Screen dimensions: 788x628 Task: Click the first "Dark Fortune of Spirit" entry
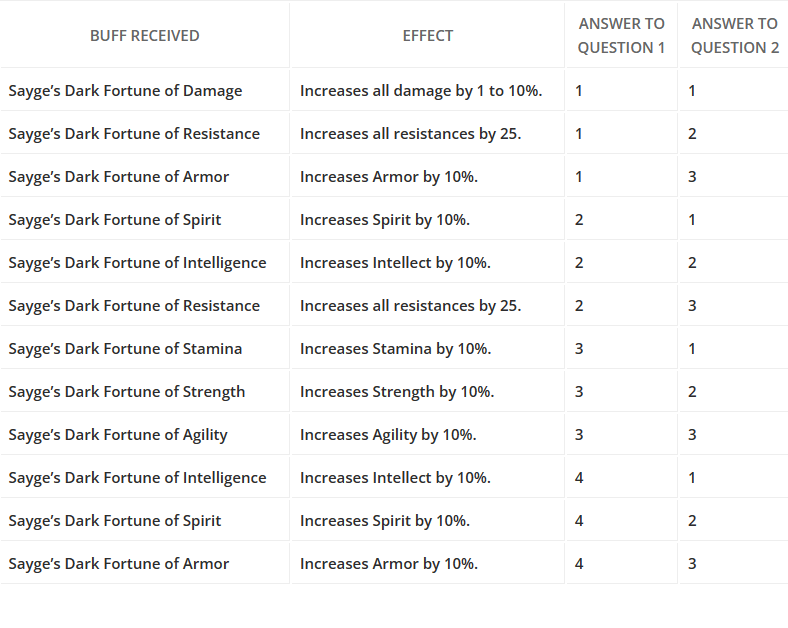pos(115,220)
